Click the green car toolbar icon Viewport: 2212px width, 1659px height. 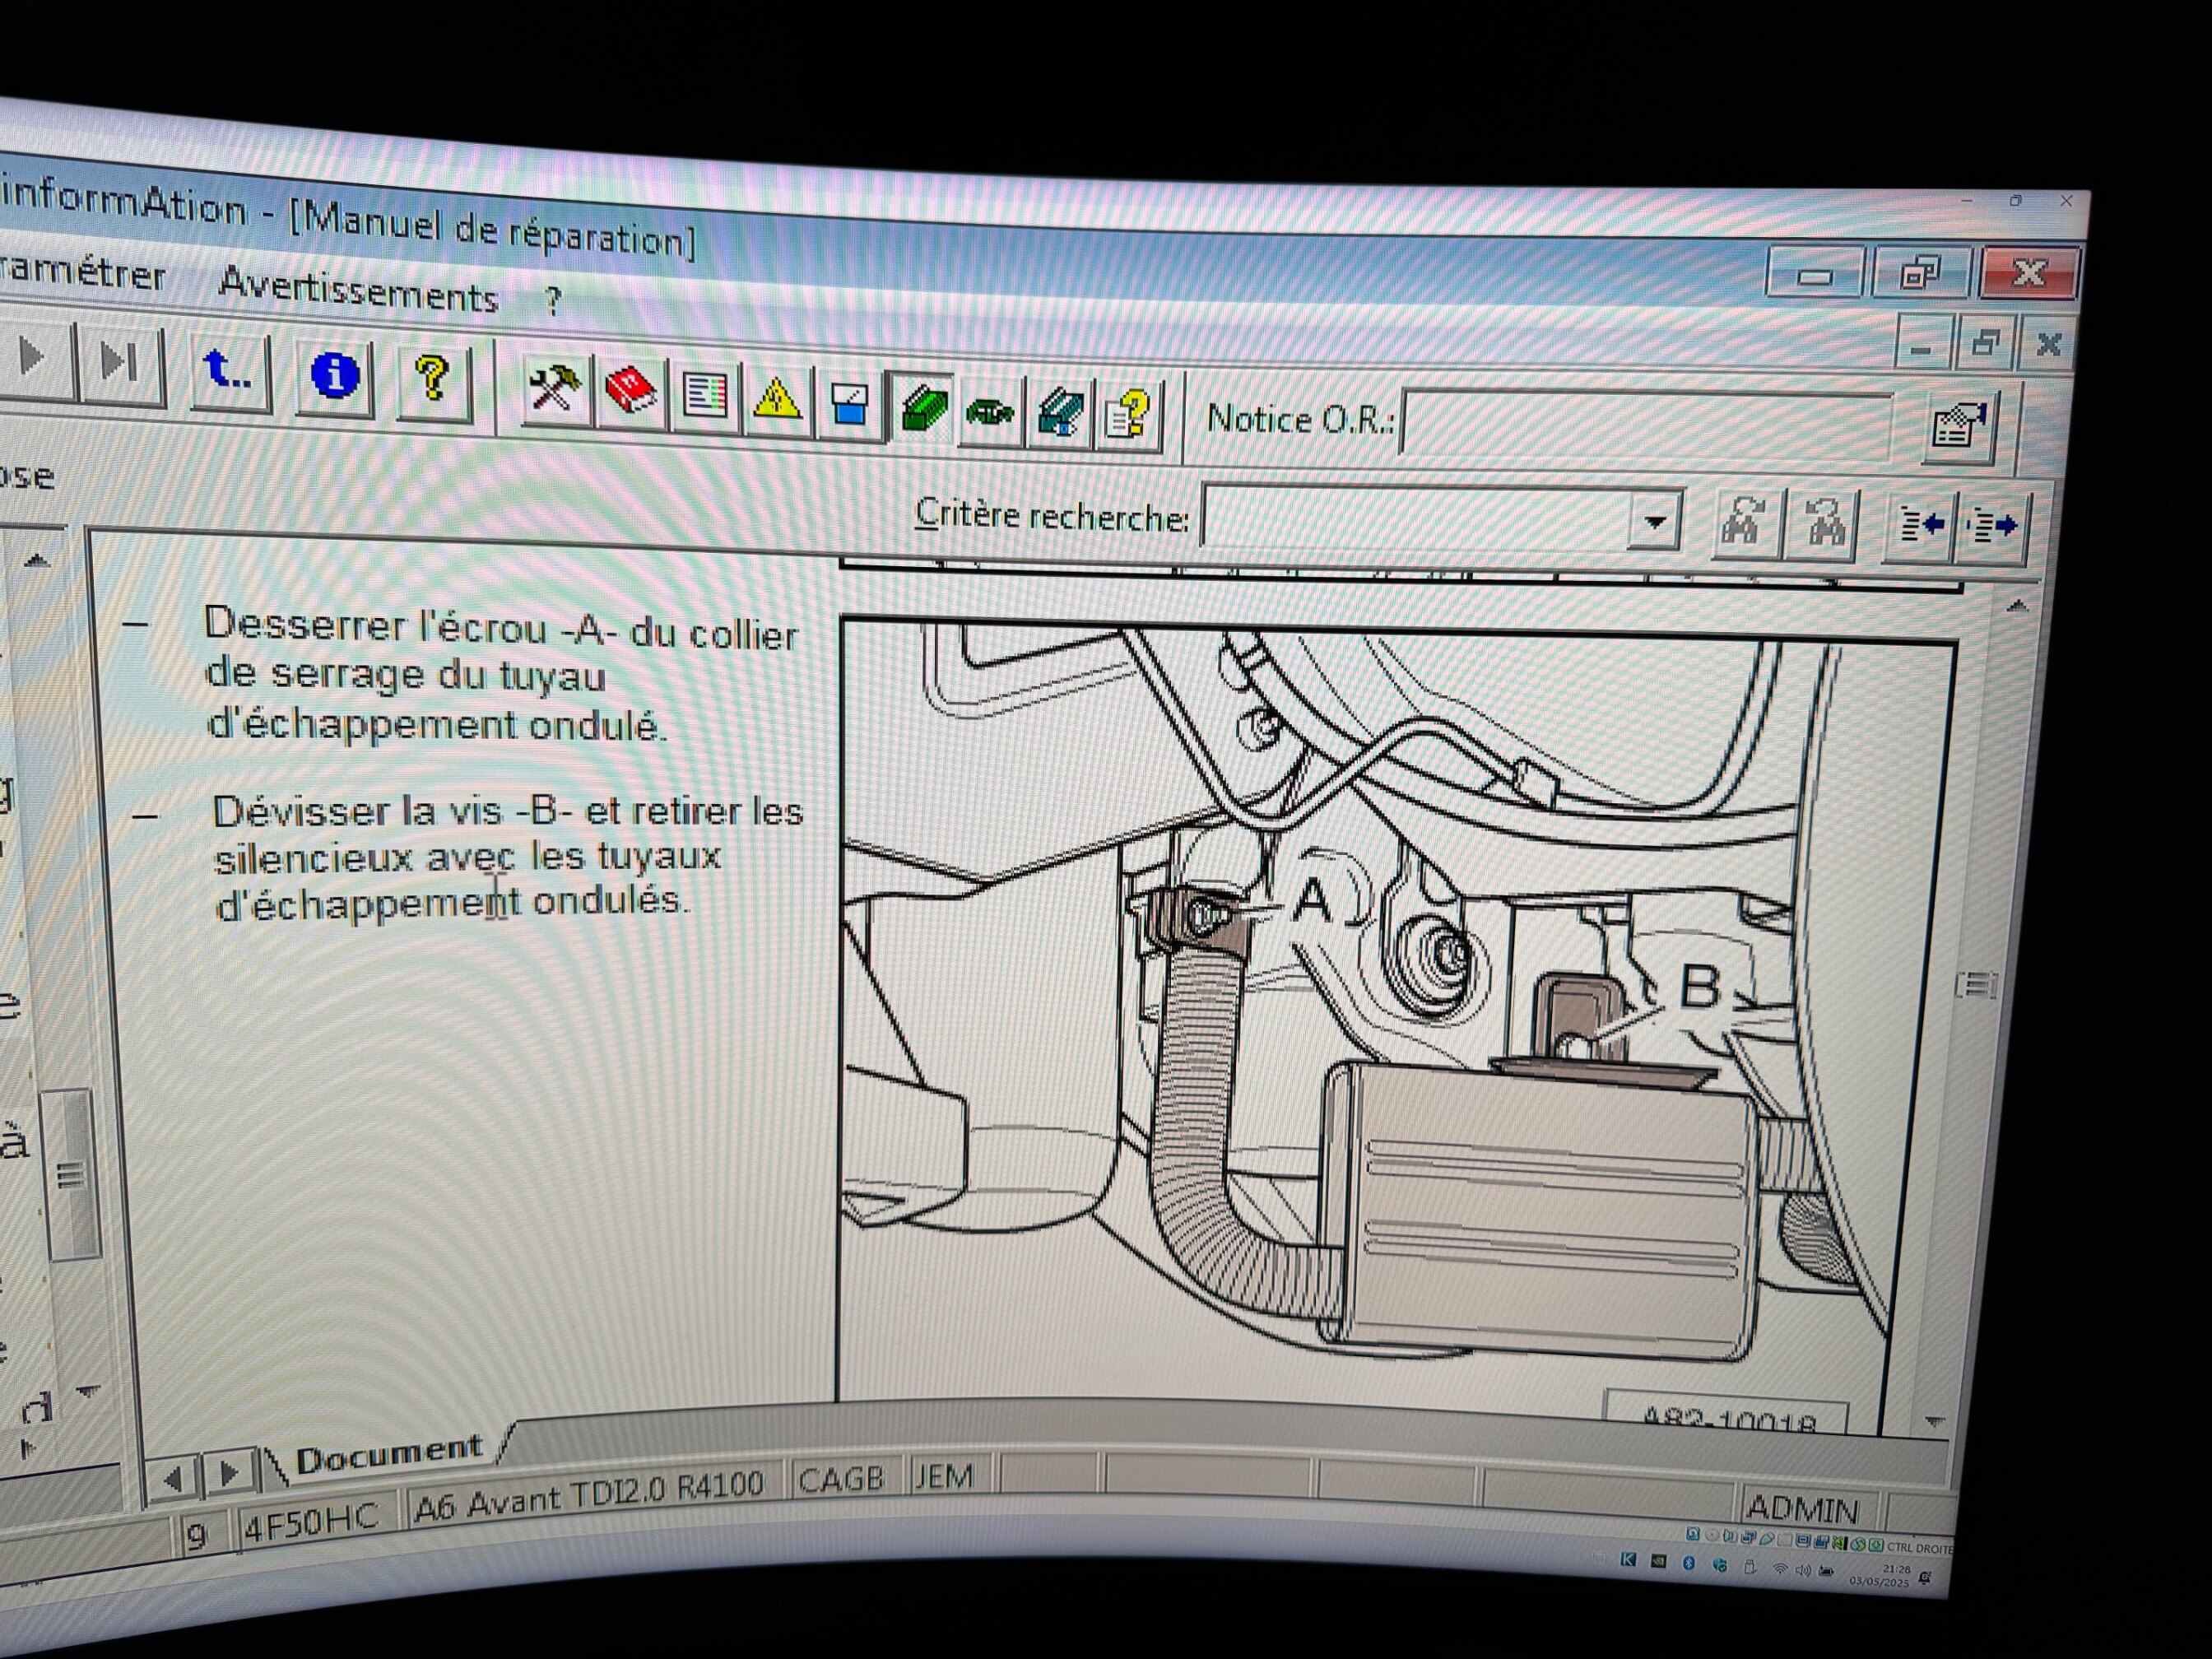tap(990, 412)
